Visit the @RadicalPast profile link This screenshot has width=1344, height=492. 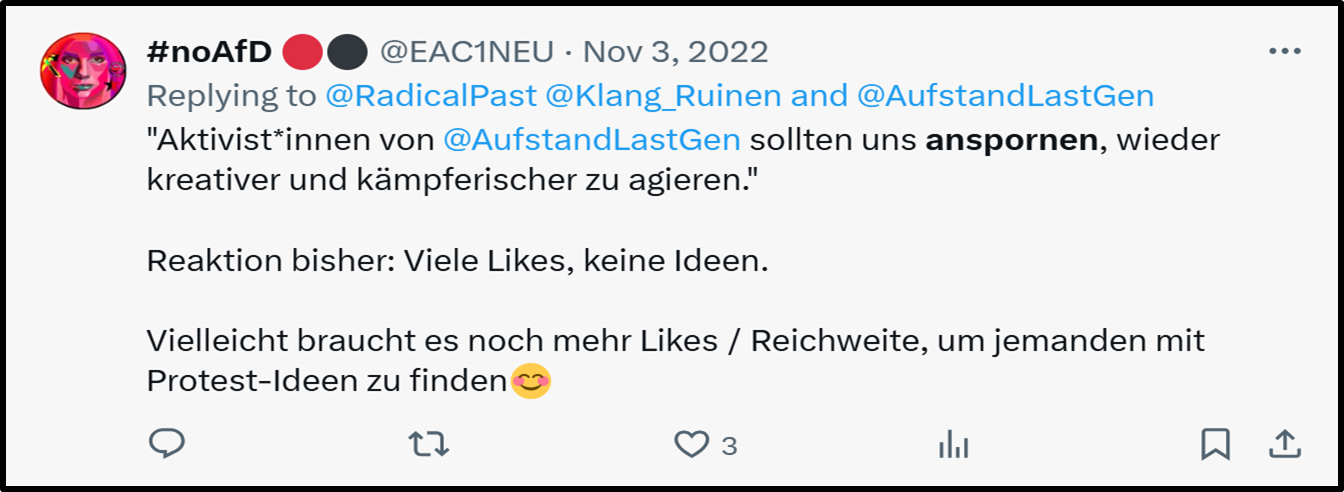point(431,96)
